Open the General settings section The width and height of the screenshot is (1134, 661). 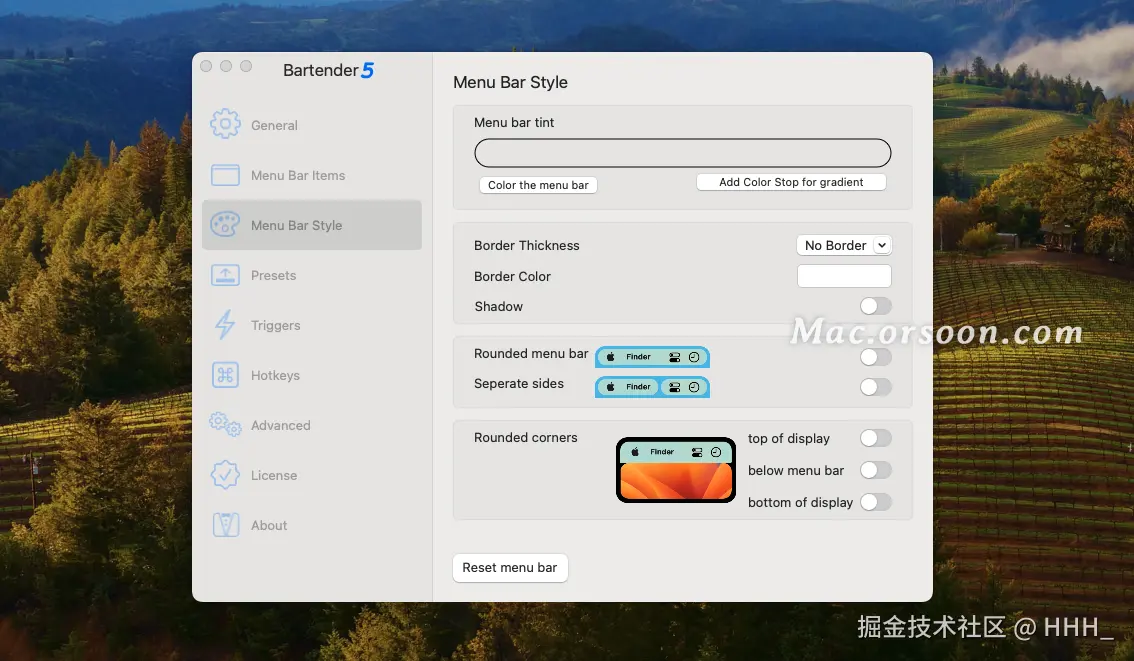tap(274, 125)
